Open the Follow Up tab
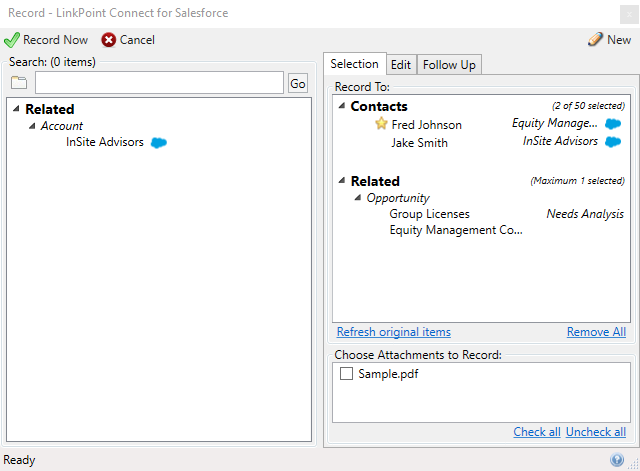 tap(449, 64)
